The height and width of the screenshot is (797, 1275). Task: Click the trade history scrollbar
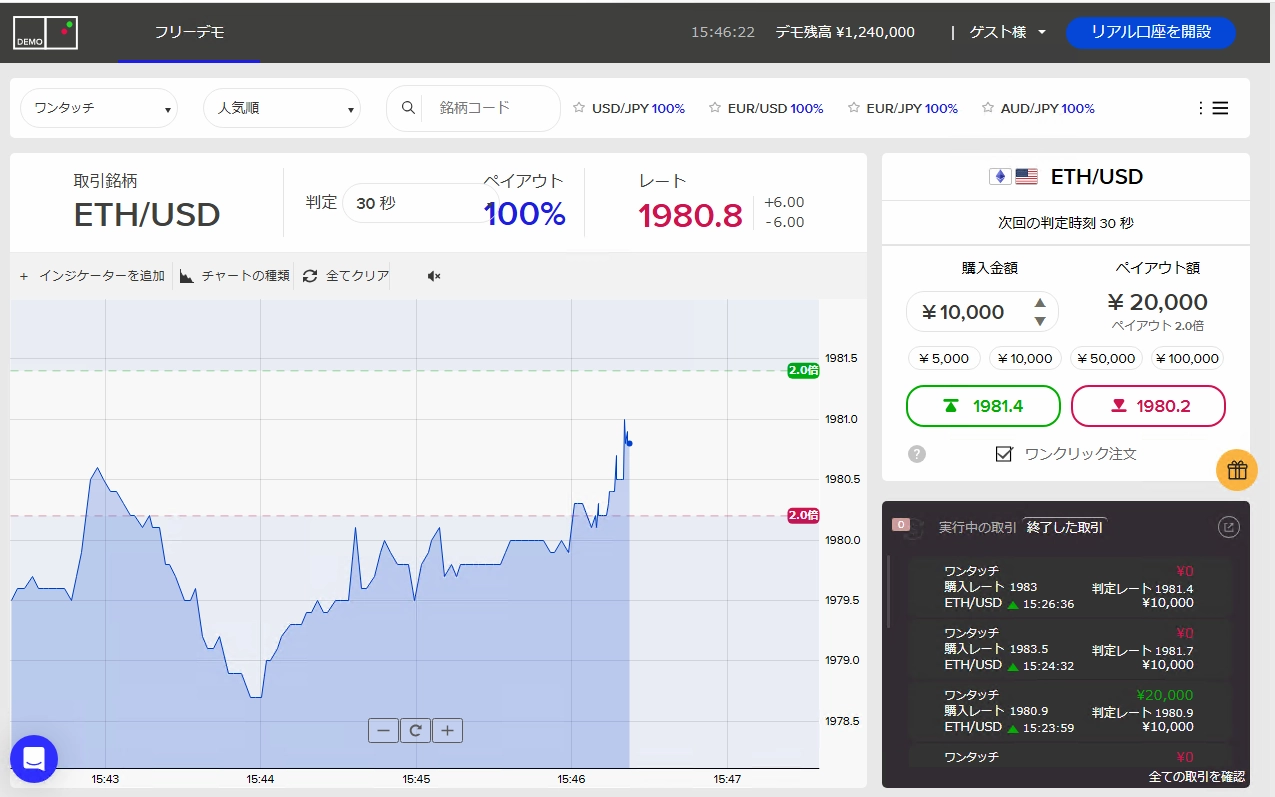tap(889, 591)
